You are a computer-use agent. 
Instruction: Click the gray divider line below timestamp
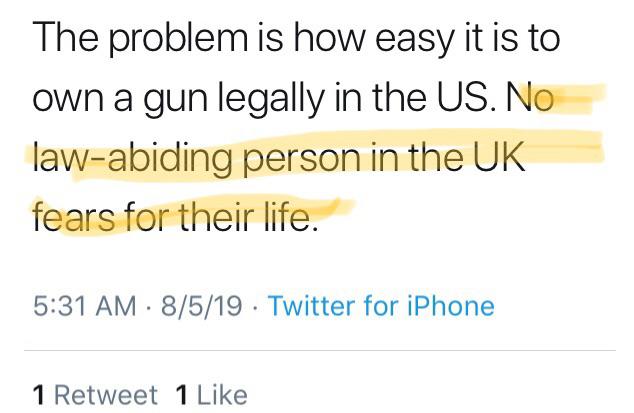click(319, 350)
